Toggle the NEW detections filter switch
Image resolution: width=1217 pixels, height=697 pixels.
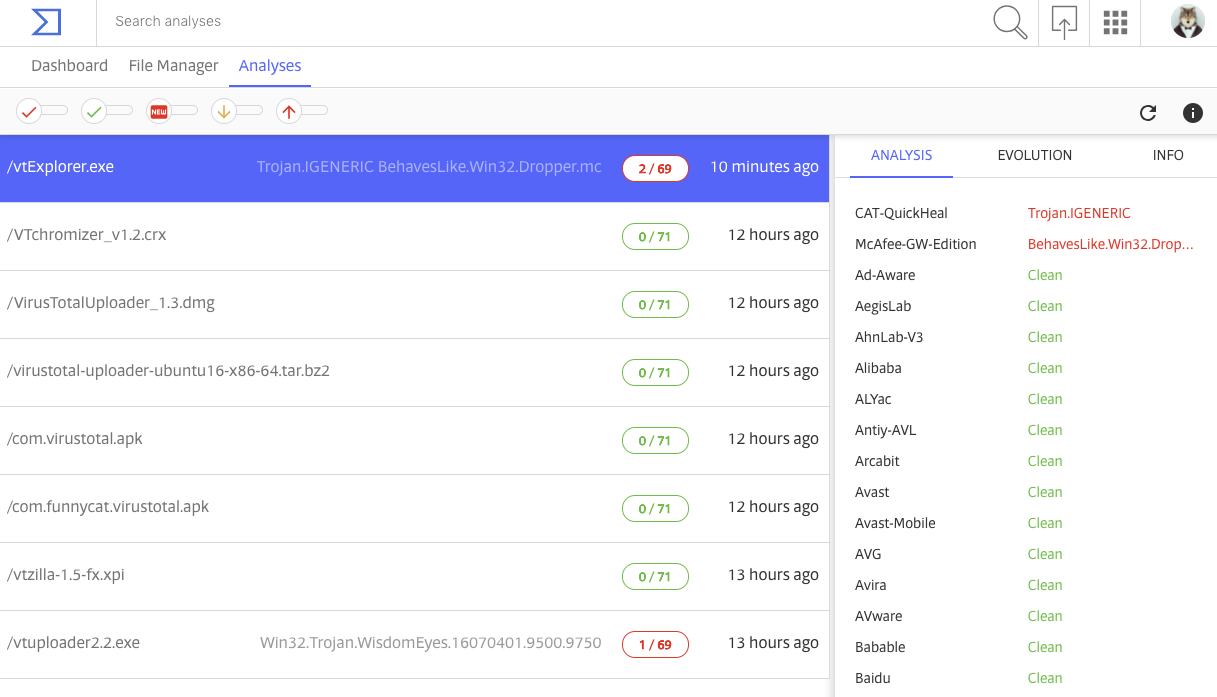point(172,111)
